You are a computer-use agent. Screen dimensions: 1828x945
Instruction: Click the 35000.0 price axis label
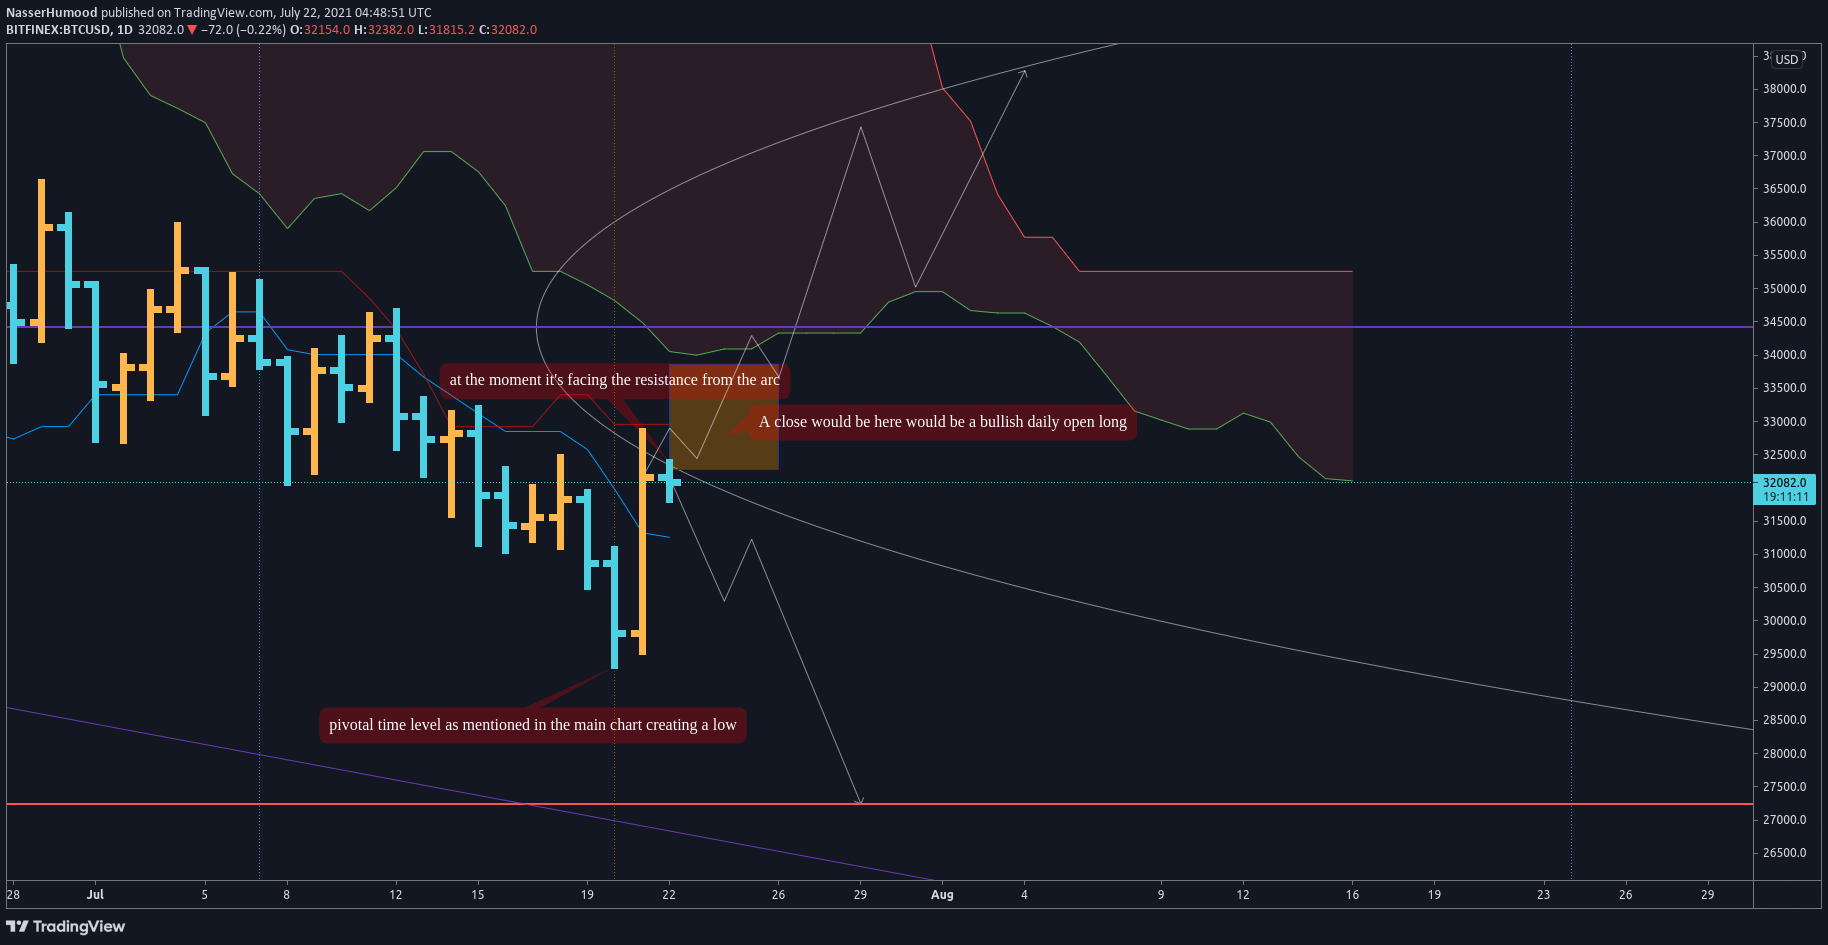click(1785, 289)
